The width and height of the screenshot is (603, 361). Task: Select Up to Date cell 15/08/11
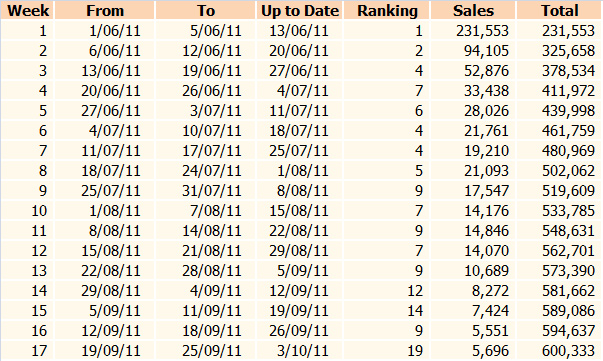300,211
